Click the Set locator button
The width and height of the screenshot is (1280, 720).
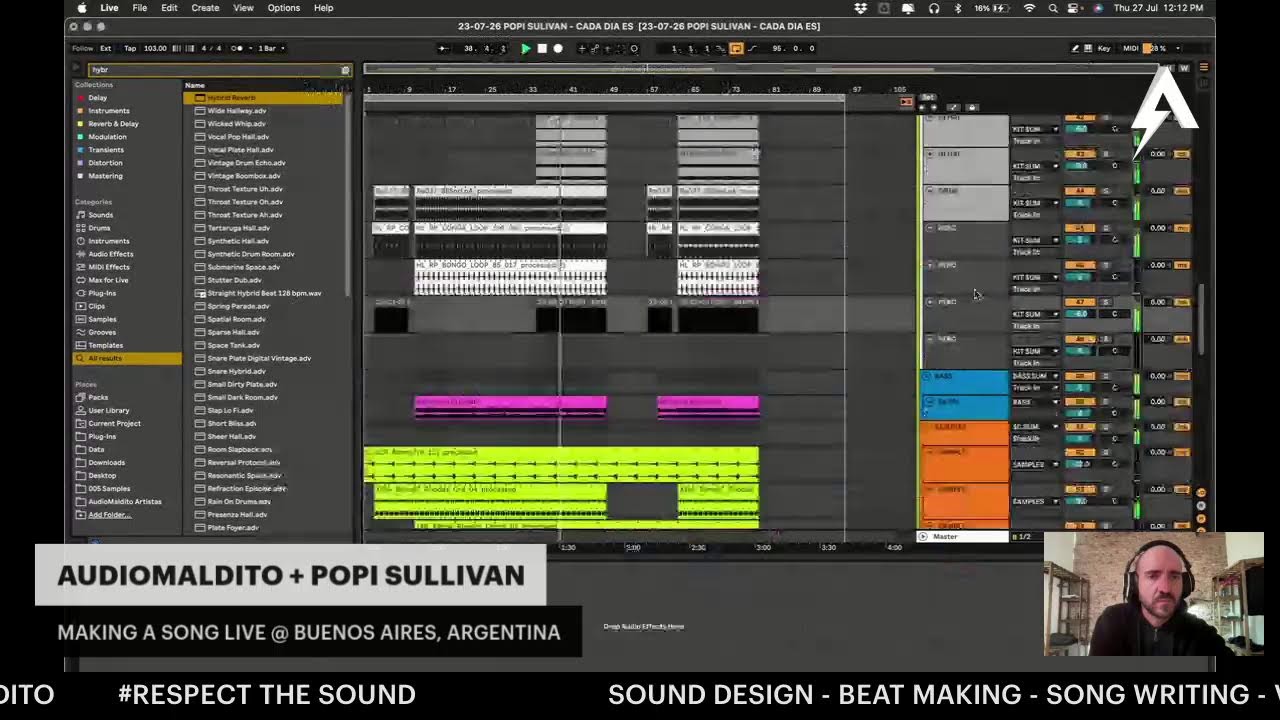pos(928,97)
